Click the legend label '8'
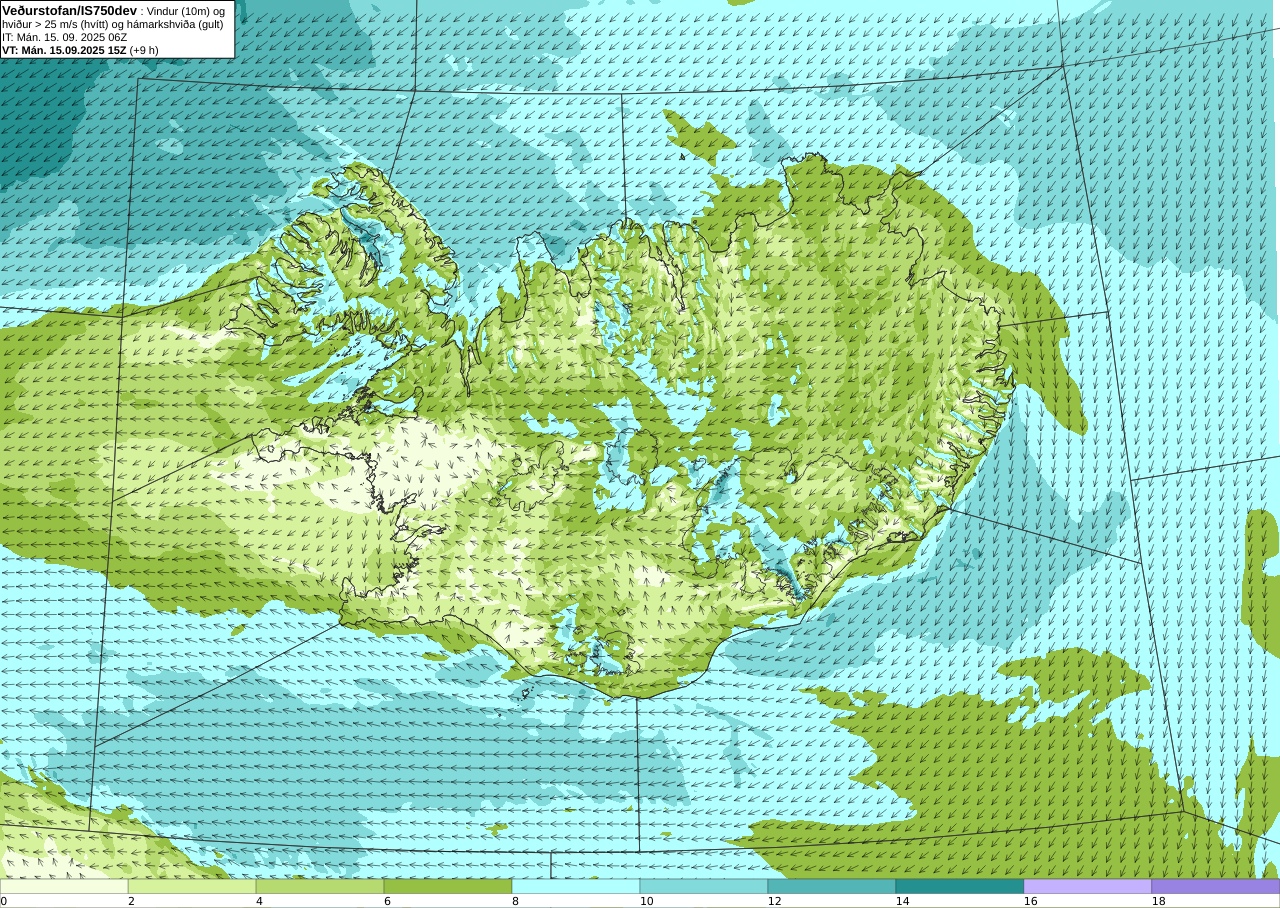This screenshot has height=908, width=1280. pyautogui.click(x=515, y=901)
